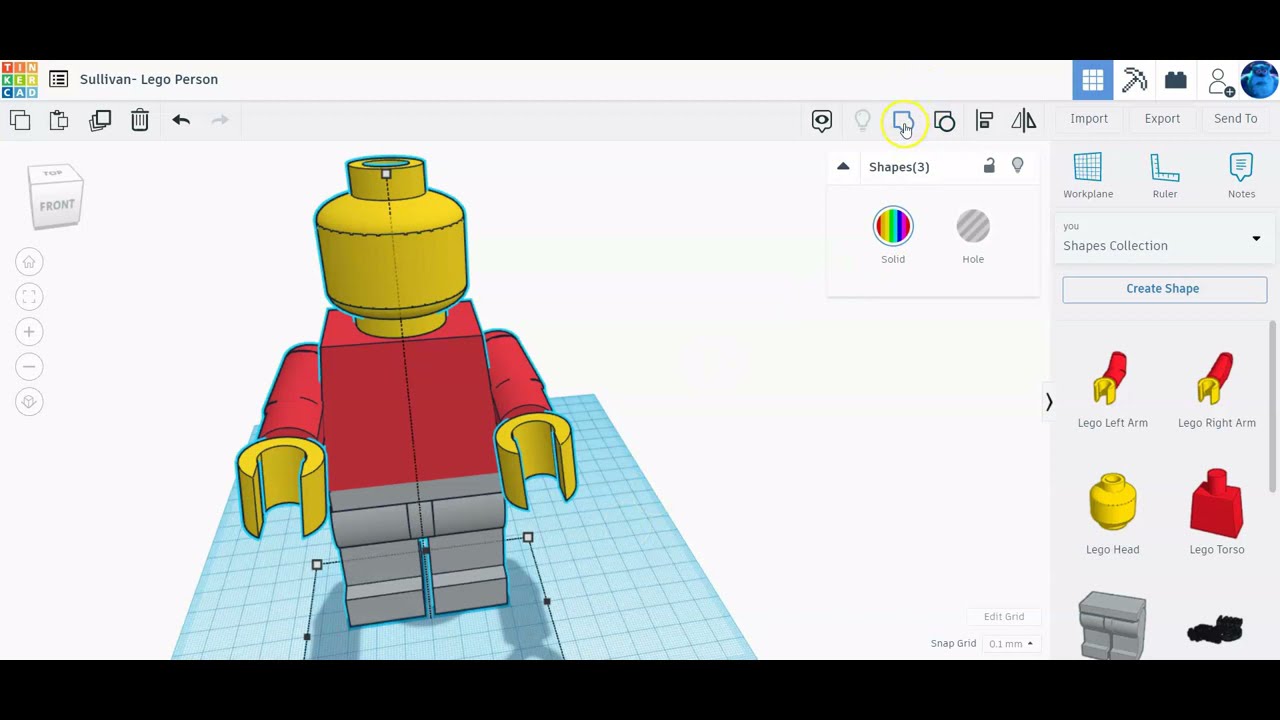1280x720 pixels.
Task: Select the Lego Head shape
Action: [1113, 514]
